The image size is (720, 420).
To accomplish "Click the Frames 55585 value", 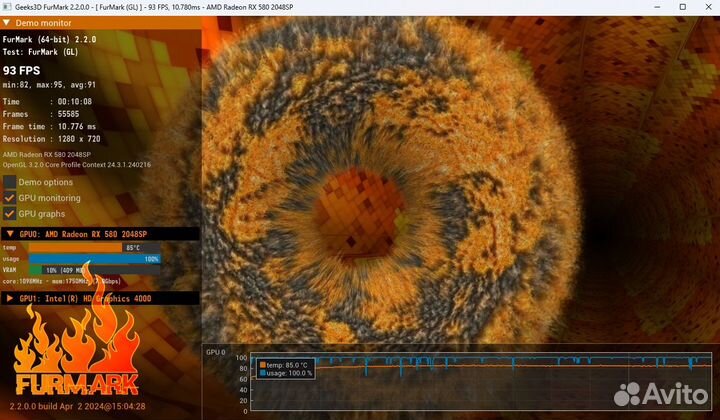I will click(68, 114).
